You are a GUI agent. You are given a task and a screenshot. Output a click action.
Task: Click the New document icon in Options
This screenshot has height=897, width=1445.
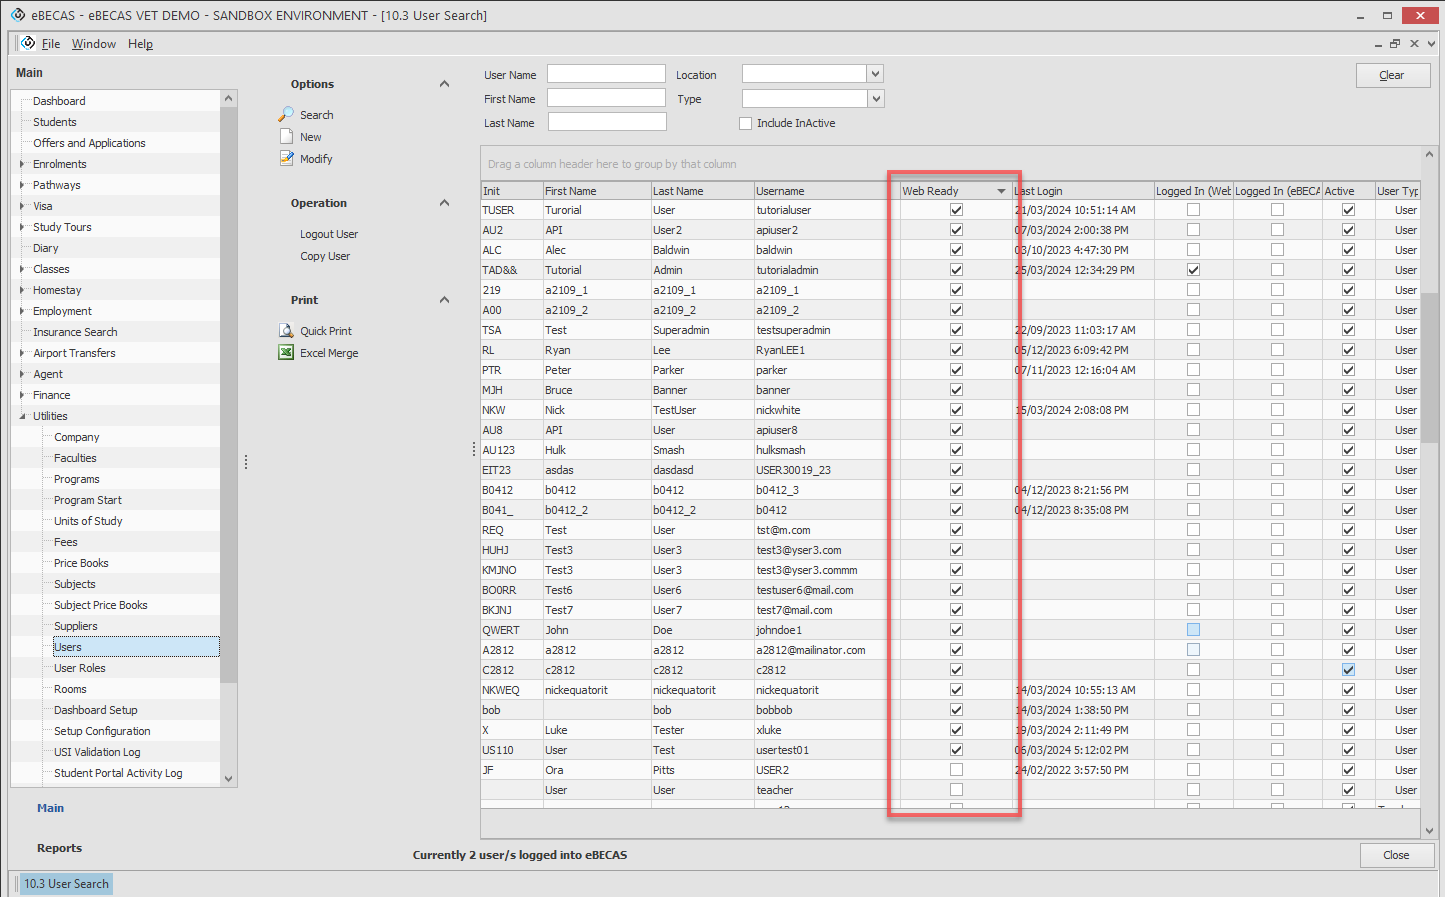pos(286,137)
